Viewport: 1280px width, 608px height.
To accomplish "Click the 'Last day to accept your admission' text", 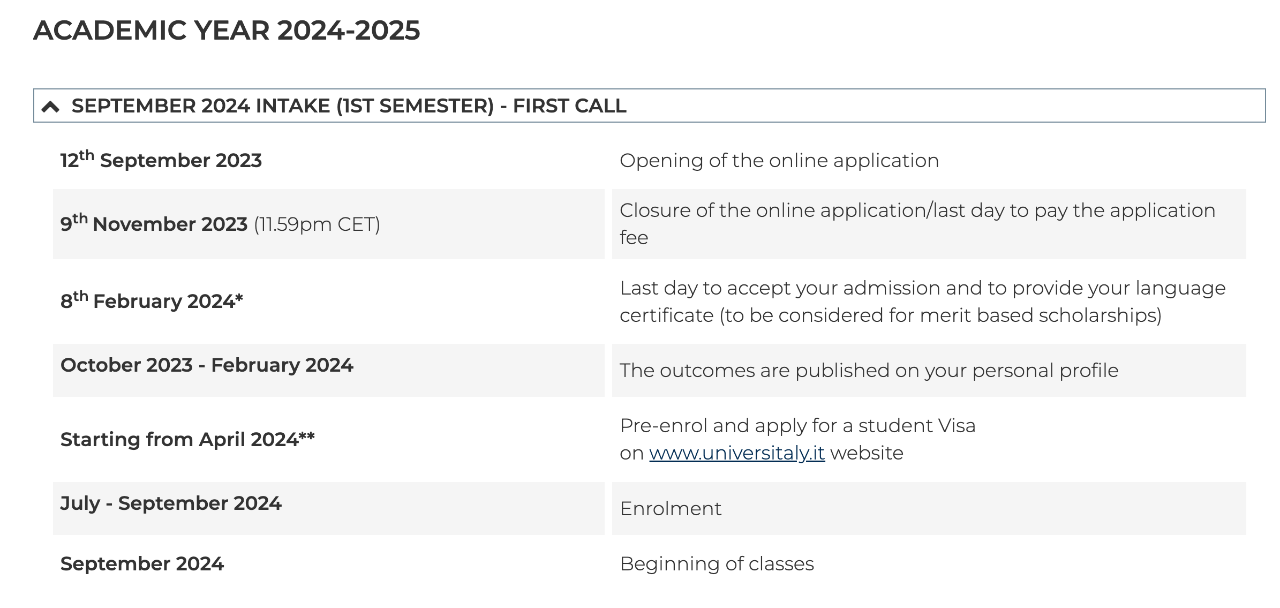I will coord(923,301).
